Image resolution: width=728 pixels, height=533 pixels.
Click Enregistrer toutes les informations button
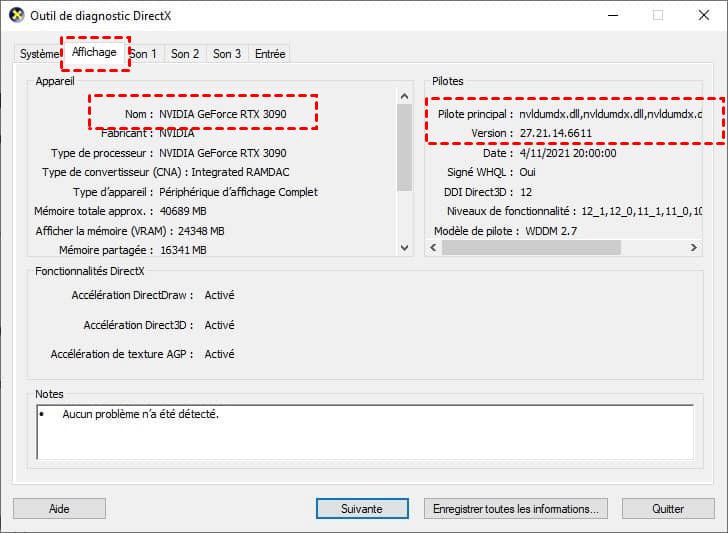pyautogui.click(x=515, y=509)
